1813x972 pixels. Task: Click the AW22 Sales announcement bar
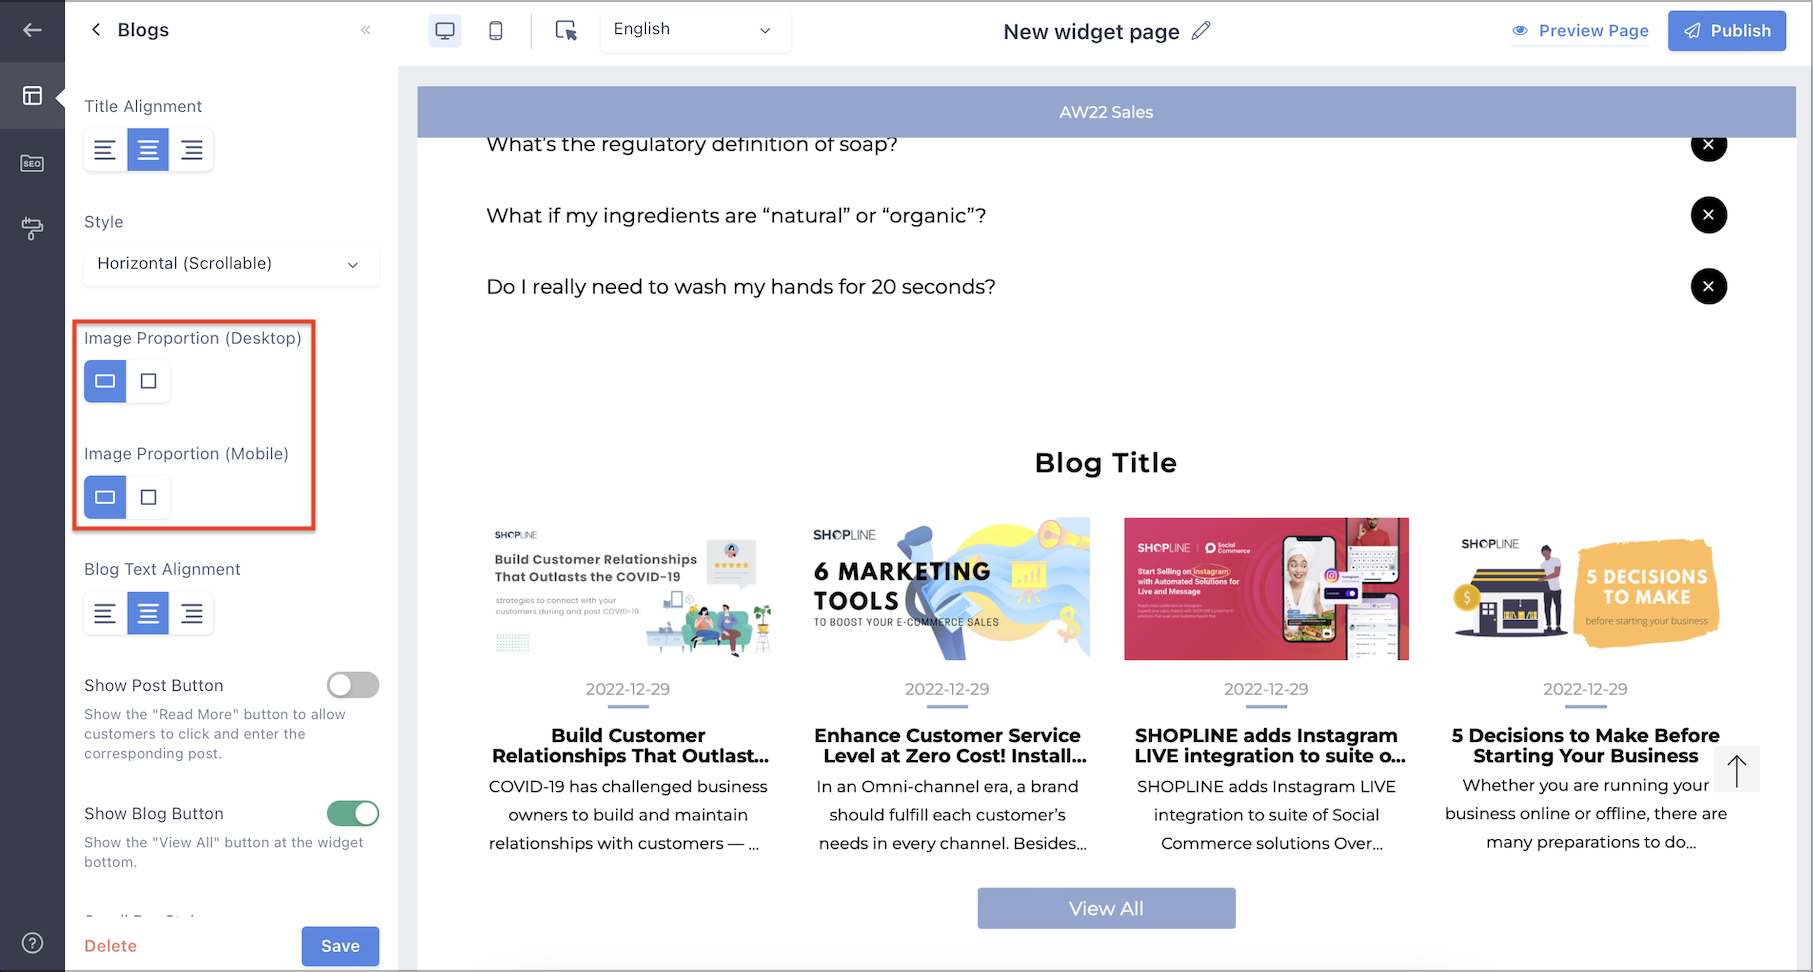(1106, 112)
